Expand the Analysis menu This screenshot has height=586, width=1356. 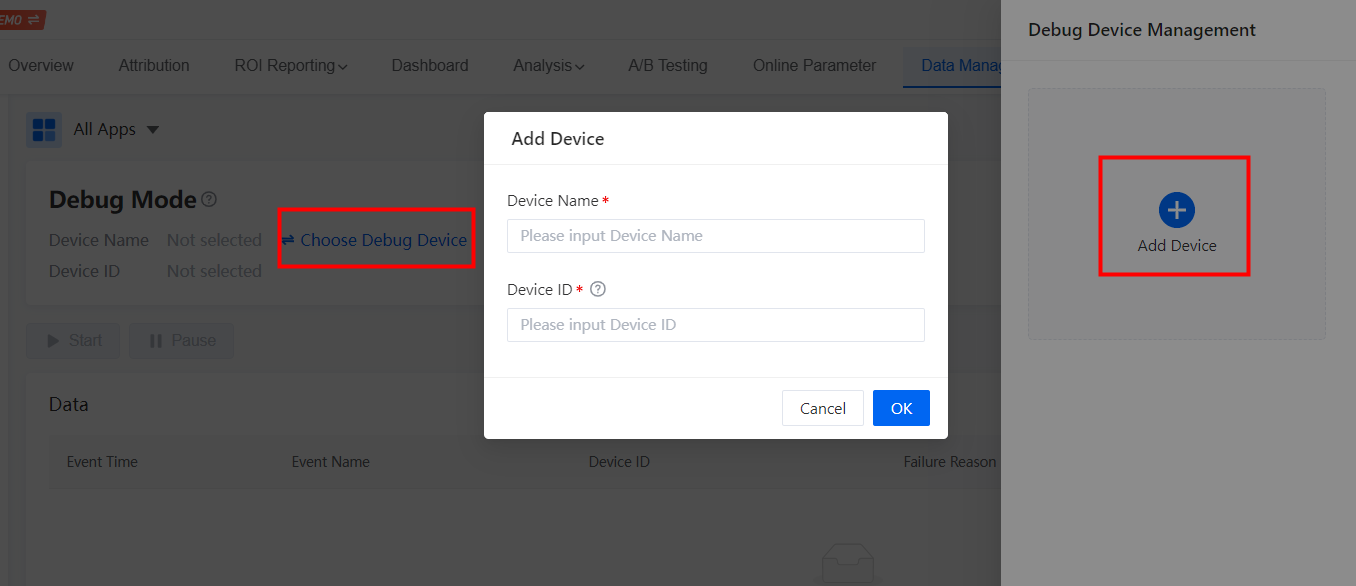click(548, 65)
